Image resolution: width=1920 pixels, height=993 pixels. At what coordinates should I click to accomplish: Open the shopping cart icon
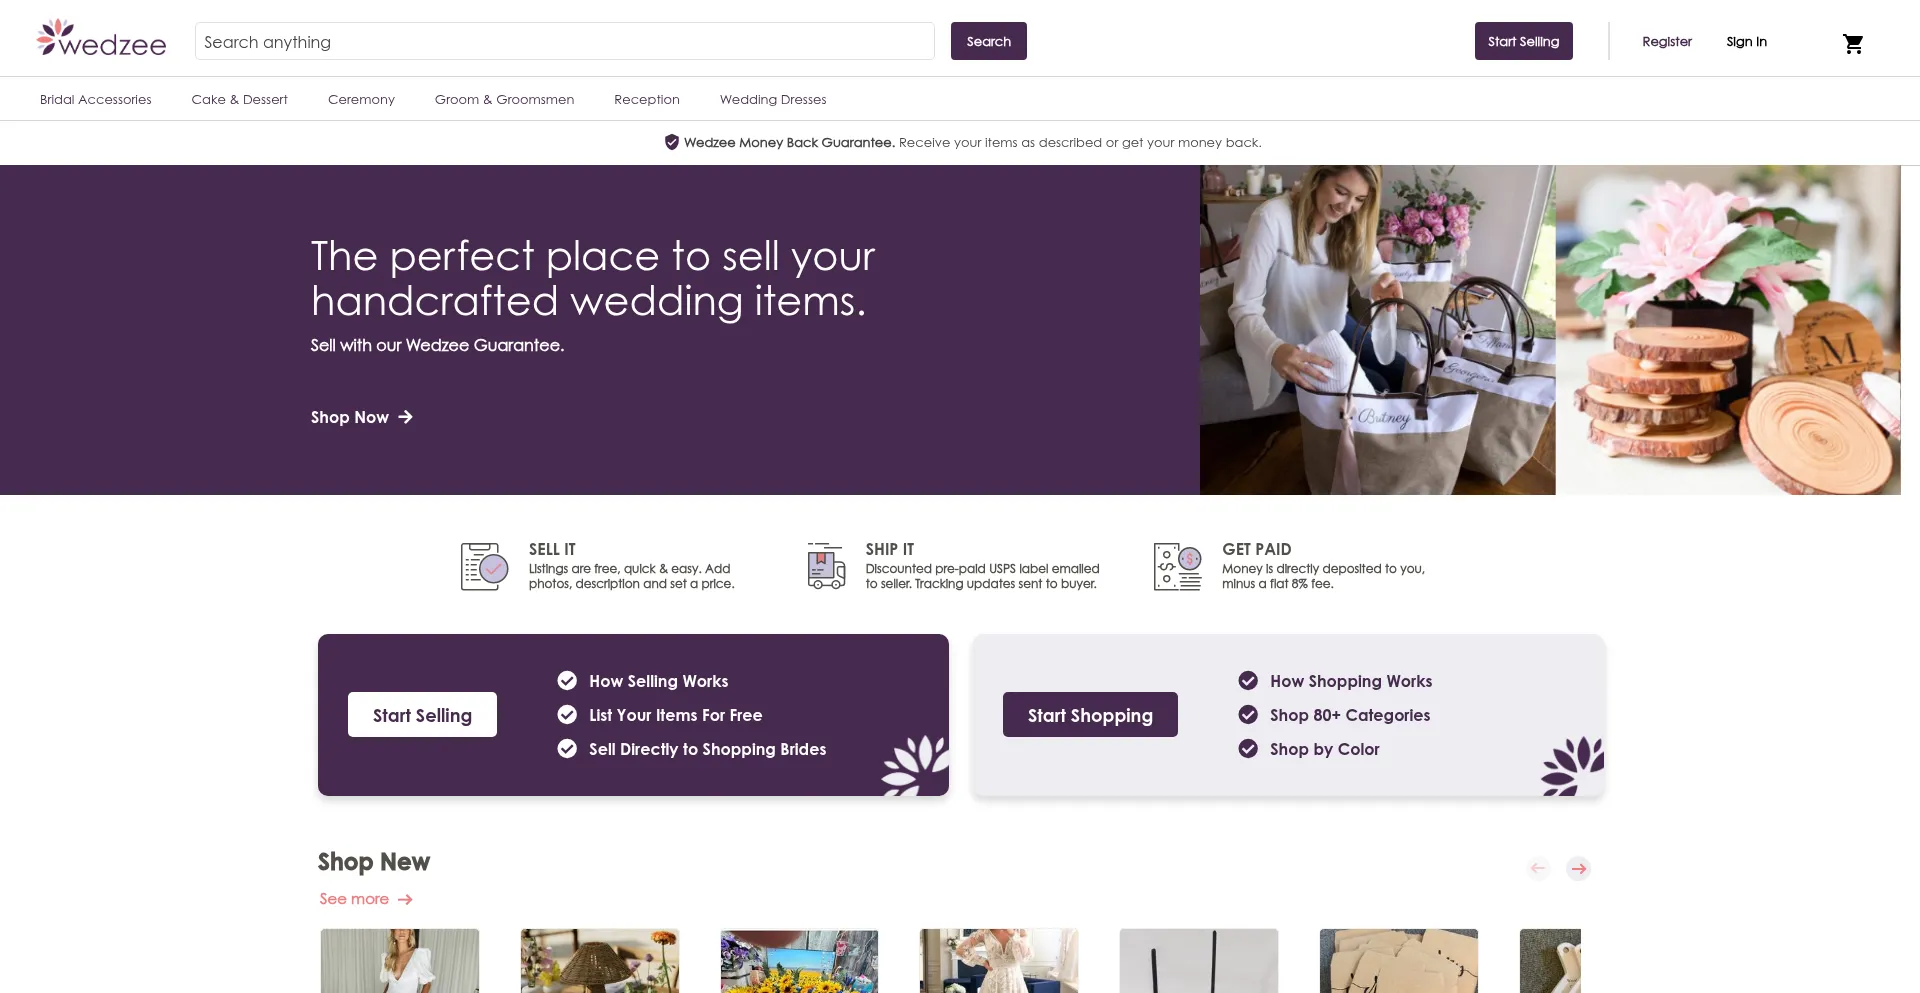(x=1853, y=43)
